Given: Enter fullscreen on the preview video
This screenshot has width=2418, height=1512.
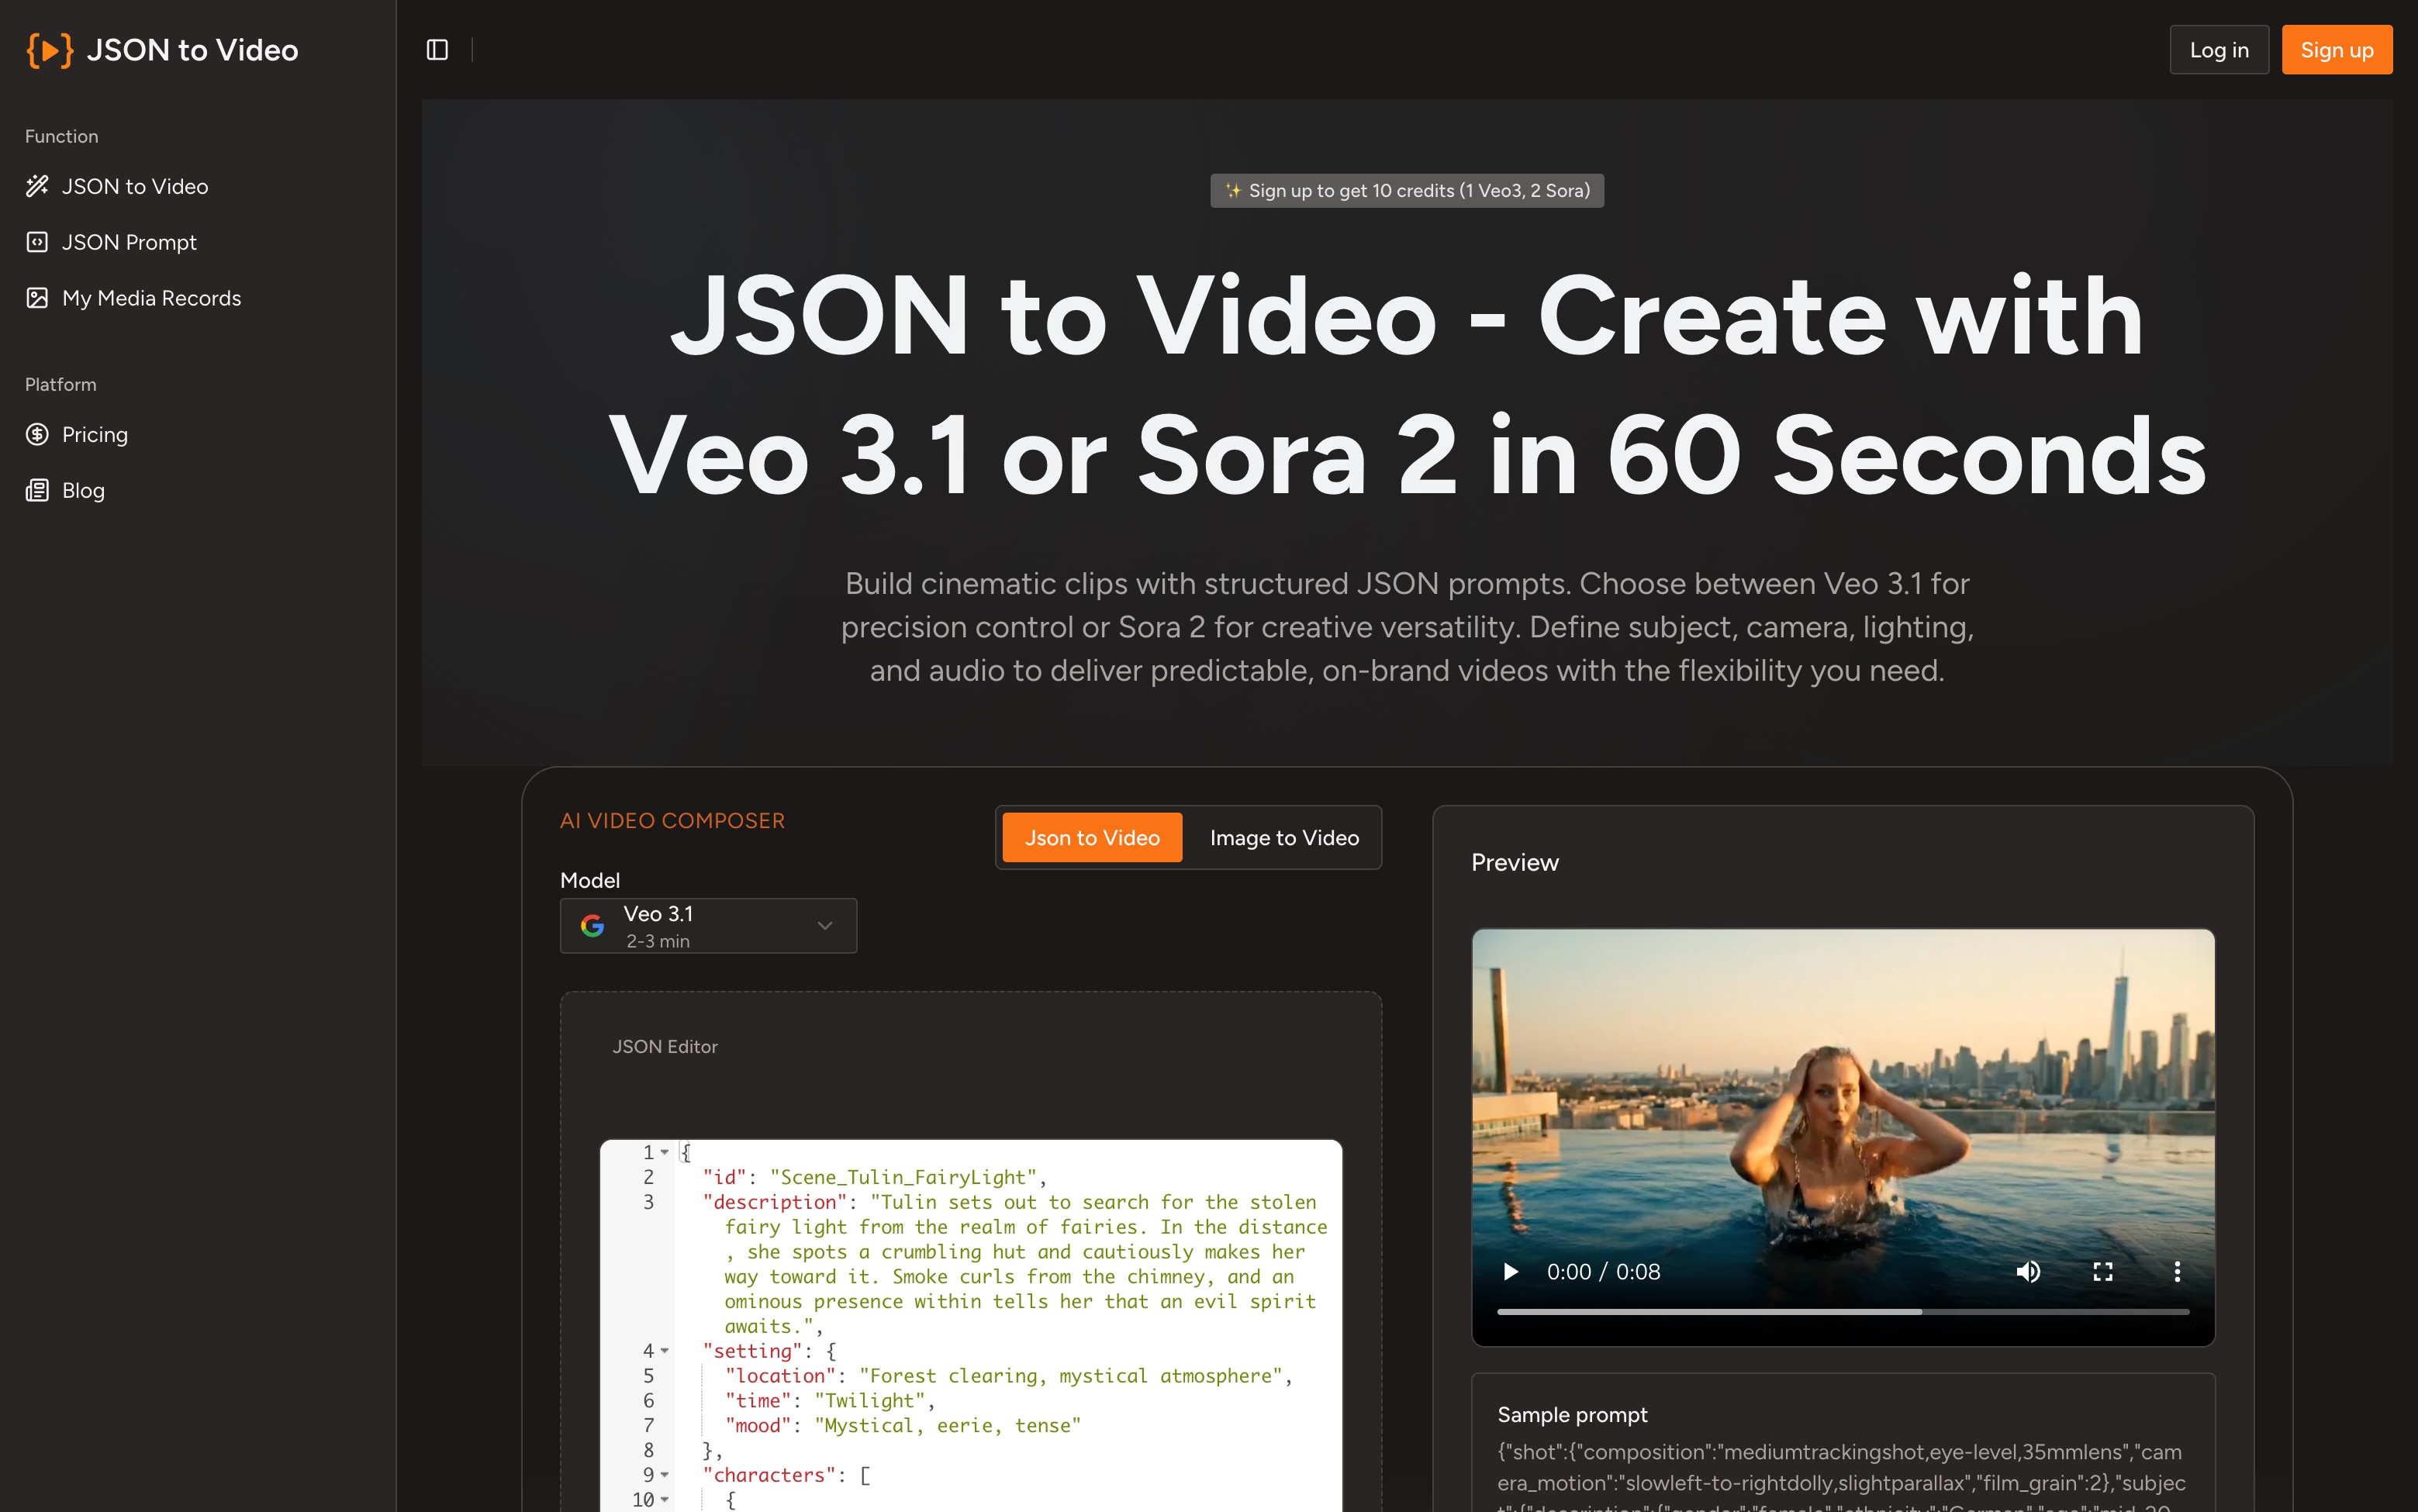Looking at the screenshot, I should (x=2103, y=1271).
